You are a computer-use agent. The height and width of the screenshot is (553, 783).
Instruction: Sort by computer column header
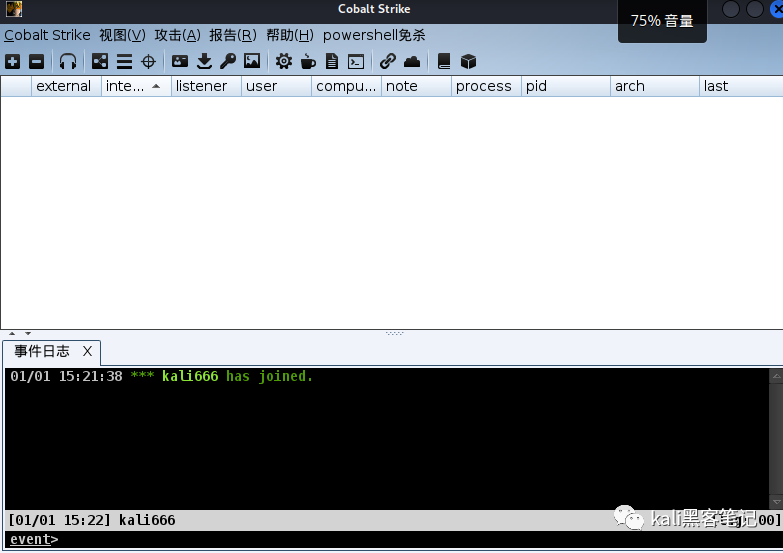(x=346, y=86)
